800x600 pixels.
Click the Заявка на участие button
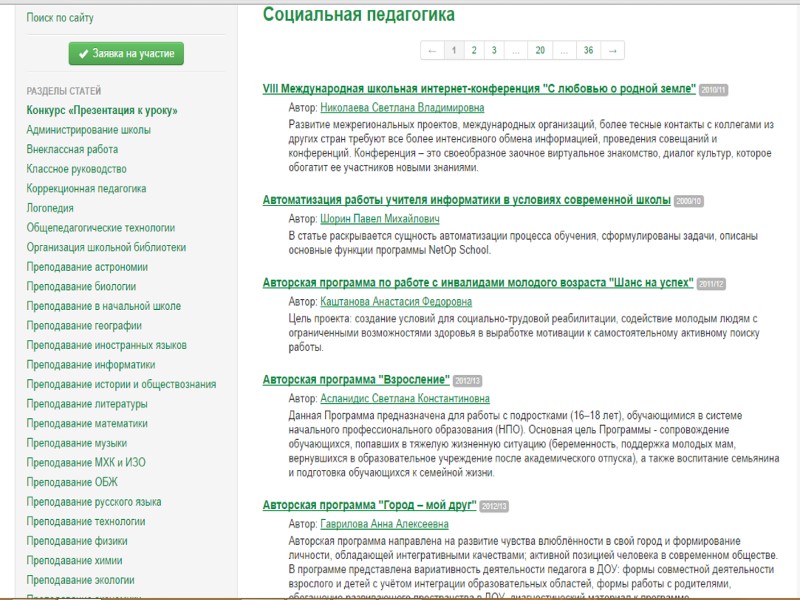[126, 54]
